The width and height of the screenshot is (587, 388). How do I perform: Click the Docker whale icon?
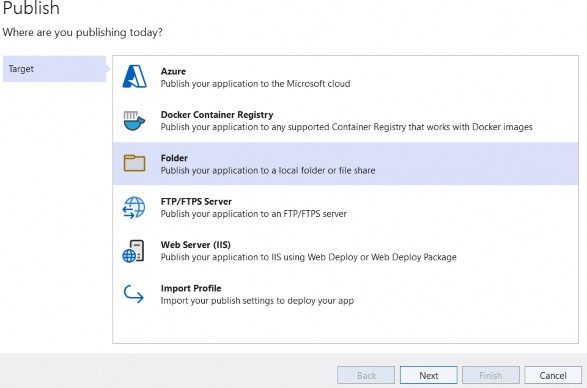point(134,121)
